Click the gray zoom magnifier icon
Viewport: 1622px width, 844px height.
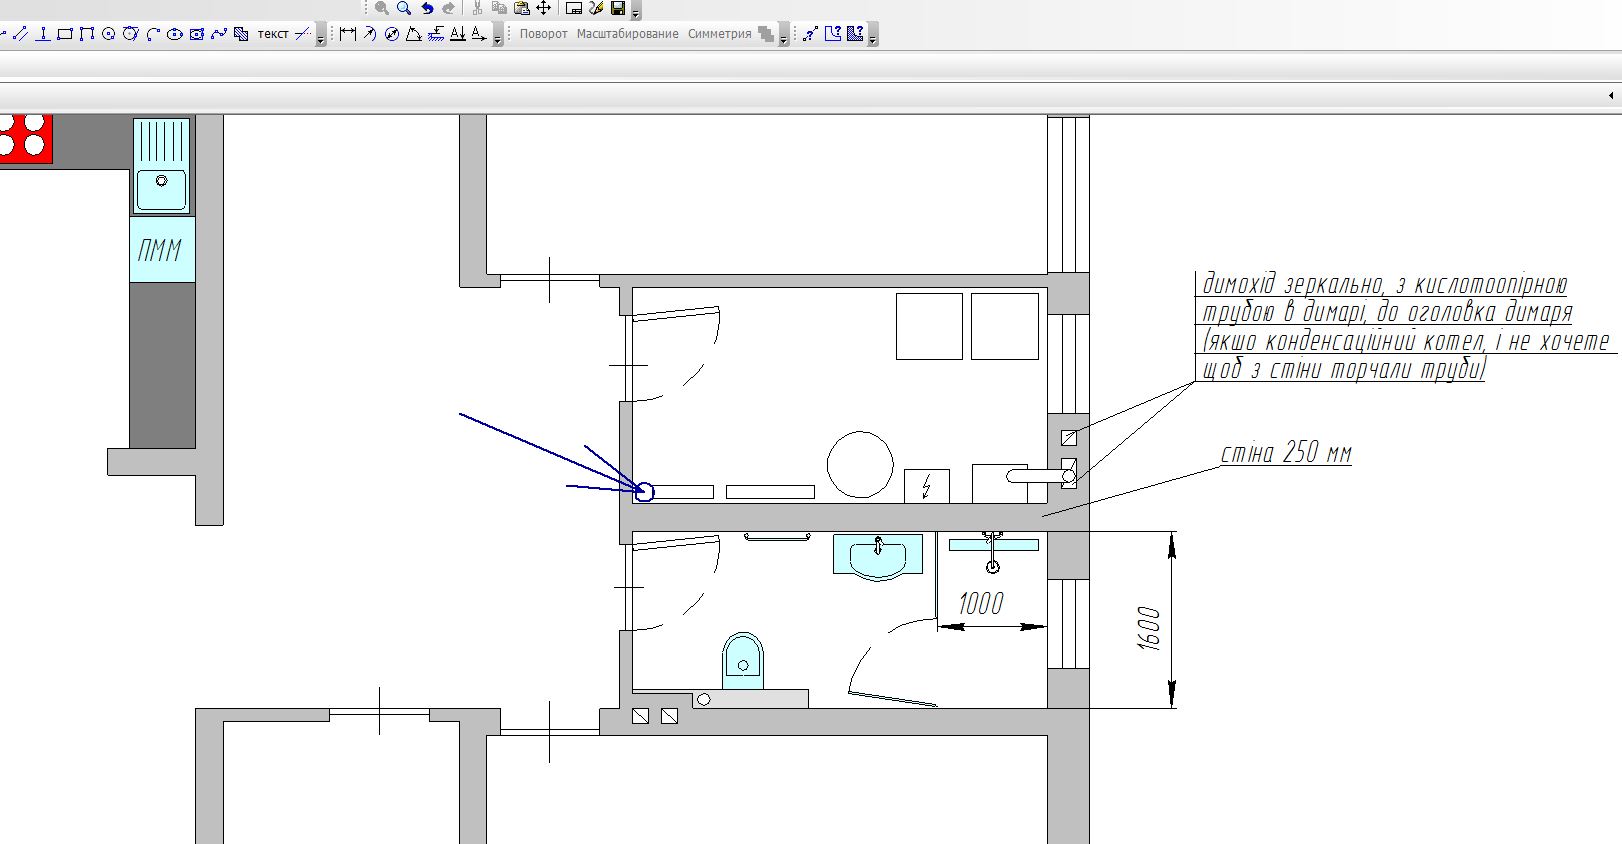pyautogui.click(x=381, y=8)
